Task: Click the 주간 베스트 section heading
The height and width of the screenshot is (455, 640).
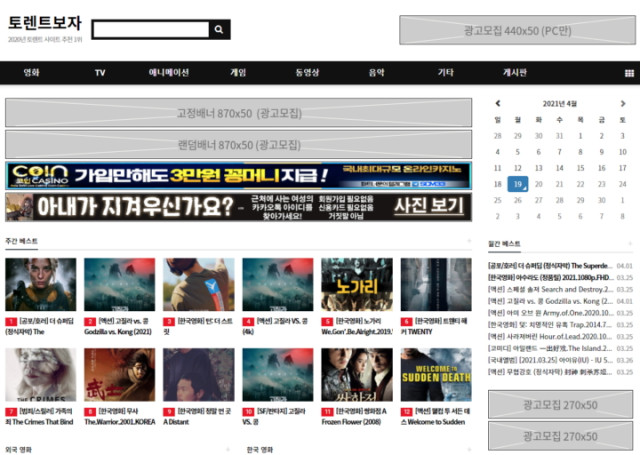Action: click(x=21, y=241)
